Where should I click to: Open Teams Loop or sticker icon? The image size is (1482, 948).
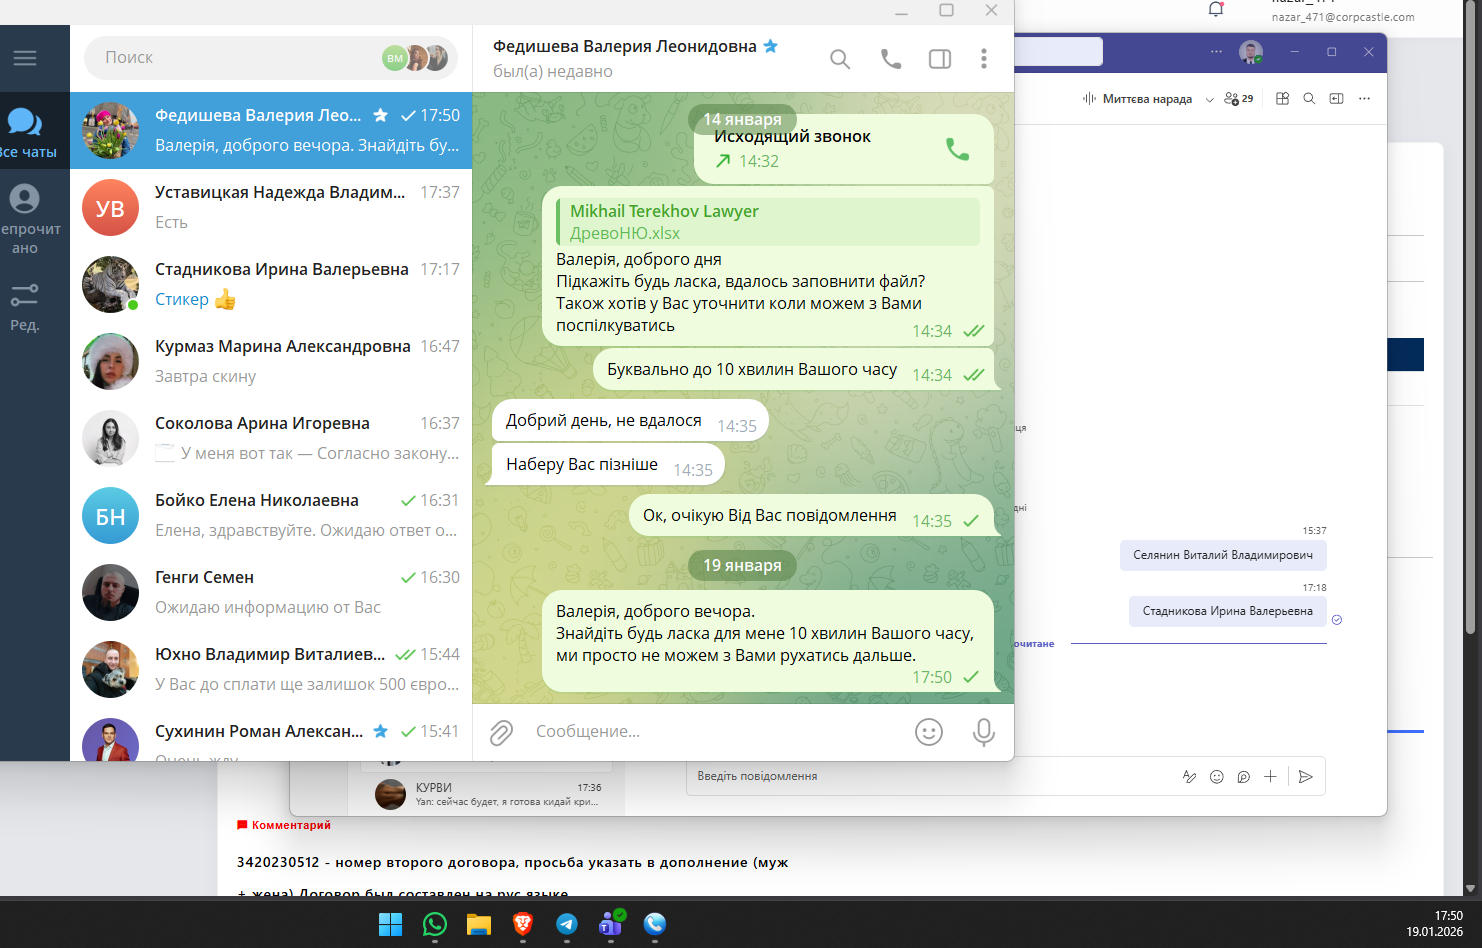(x=1243, y=777)
